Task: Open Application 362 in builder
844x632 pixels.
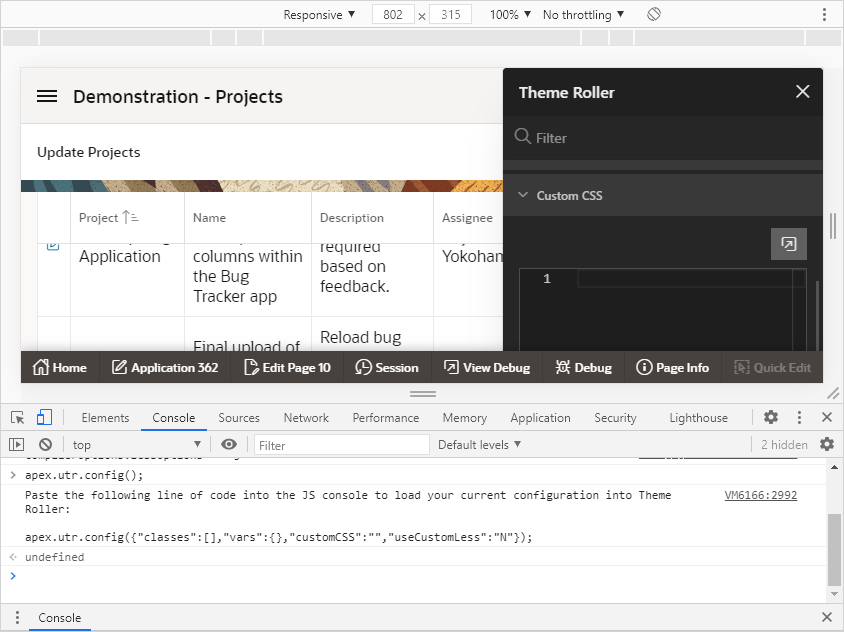Action: coord(165,368)
